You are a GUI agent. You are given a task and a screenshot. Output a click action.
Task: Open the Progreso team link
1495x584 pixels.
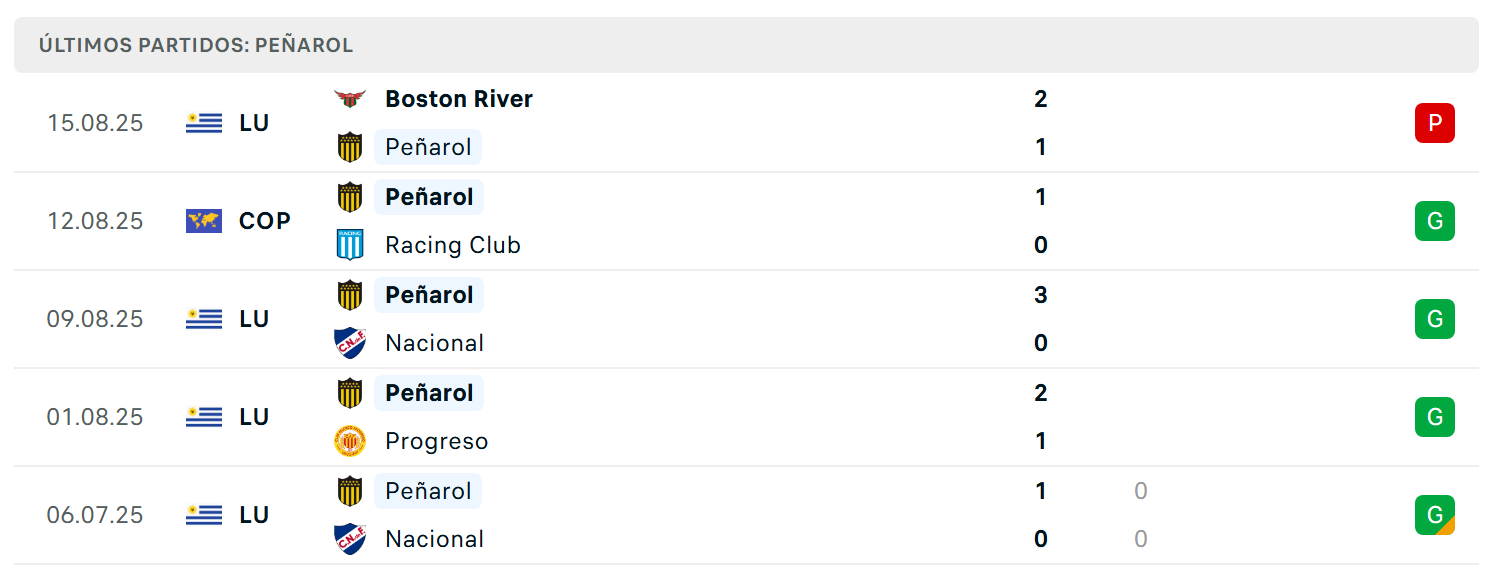437,441
